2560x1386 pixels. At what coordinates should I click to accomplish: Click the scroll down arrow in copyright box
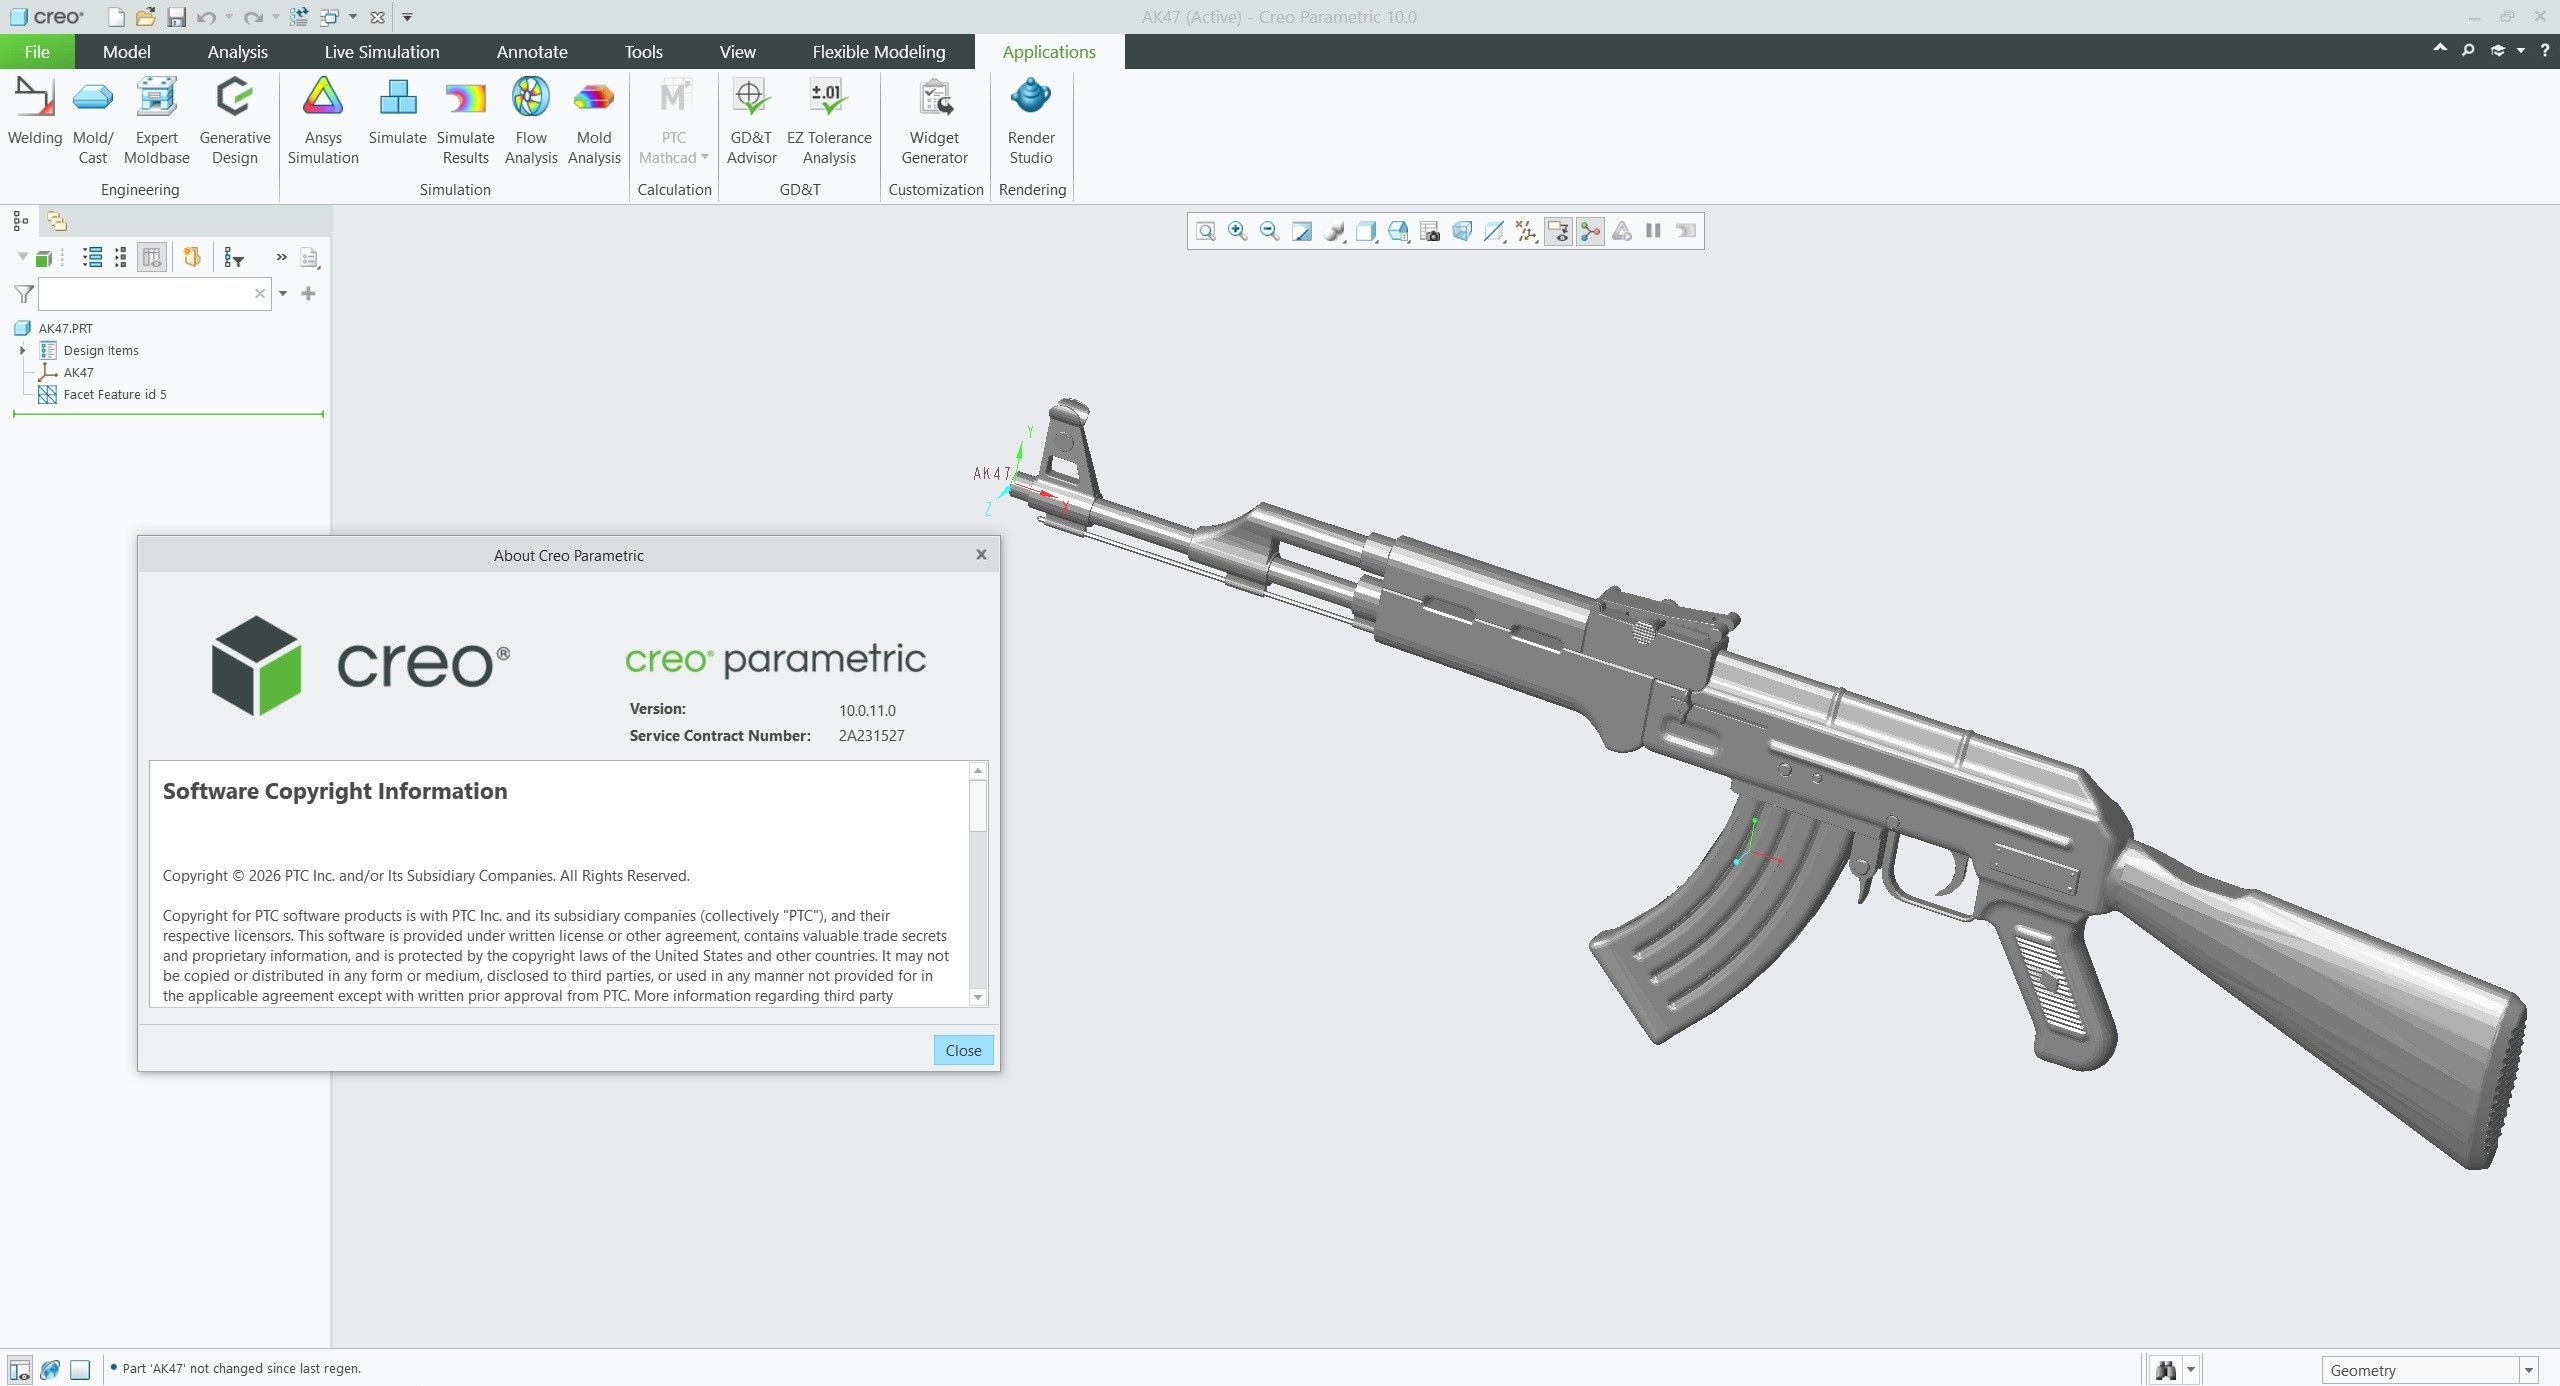(978, 997)
